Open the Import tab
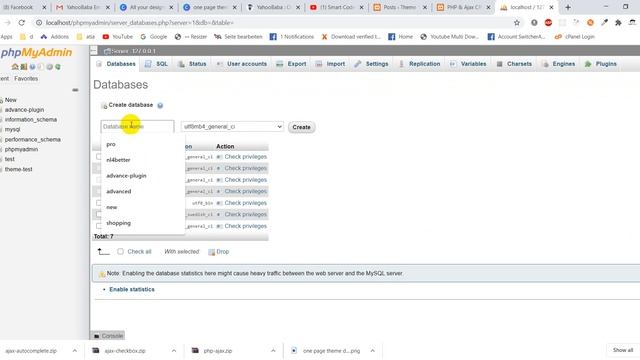The width and height of the screenshot is (640, 360). pos(331,64)
